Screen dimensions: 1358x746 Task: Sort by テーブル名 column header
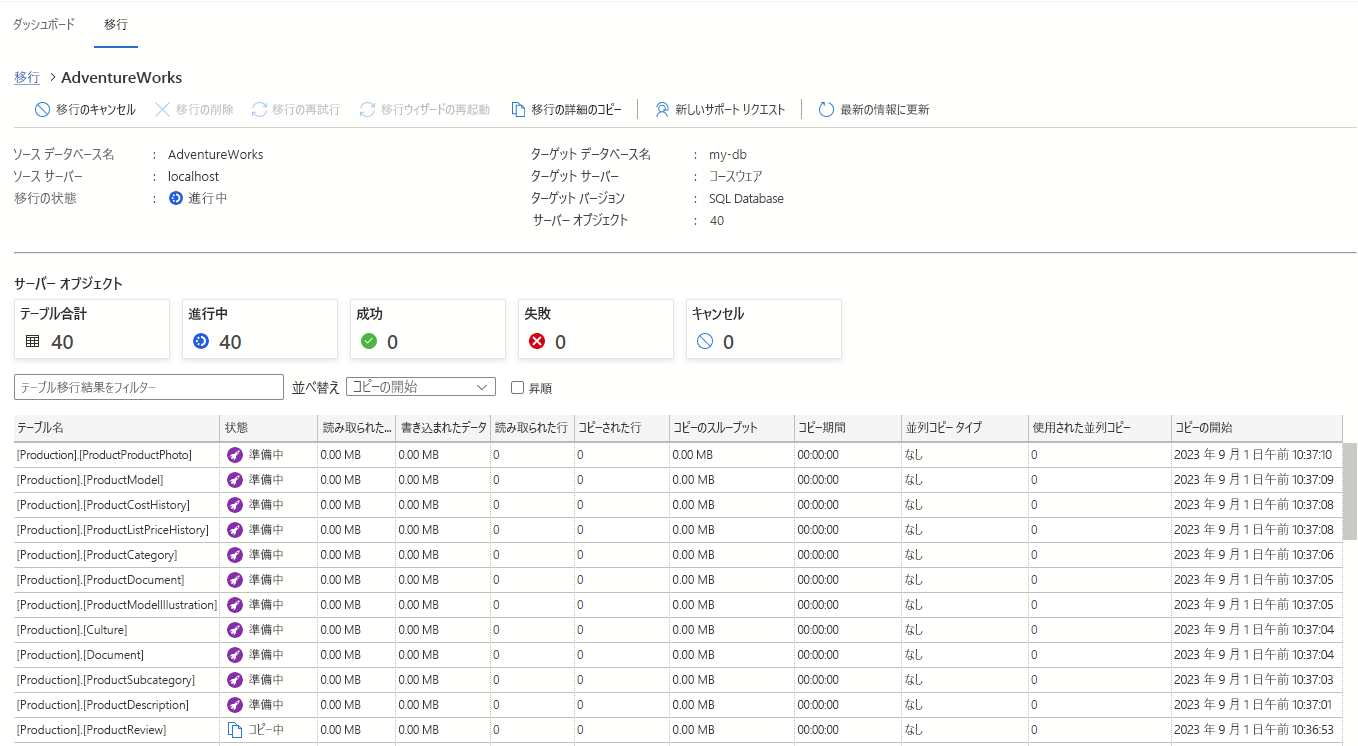(x=117, y=427)
